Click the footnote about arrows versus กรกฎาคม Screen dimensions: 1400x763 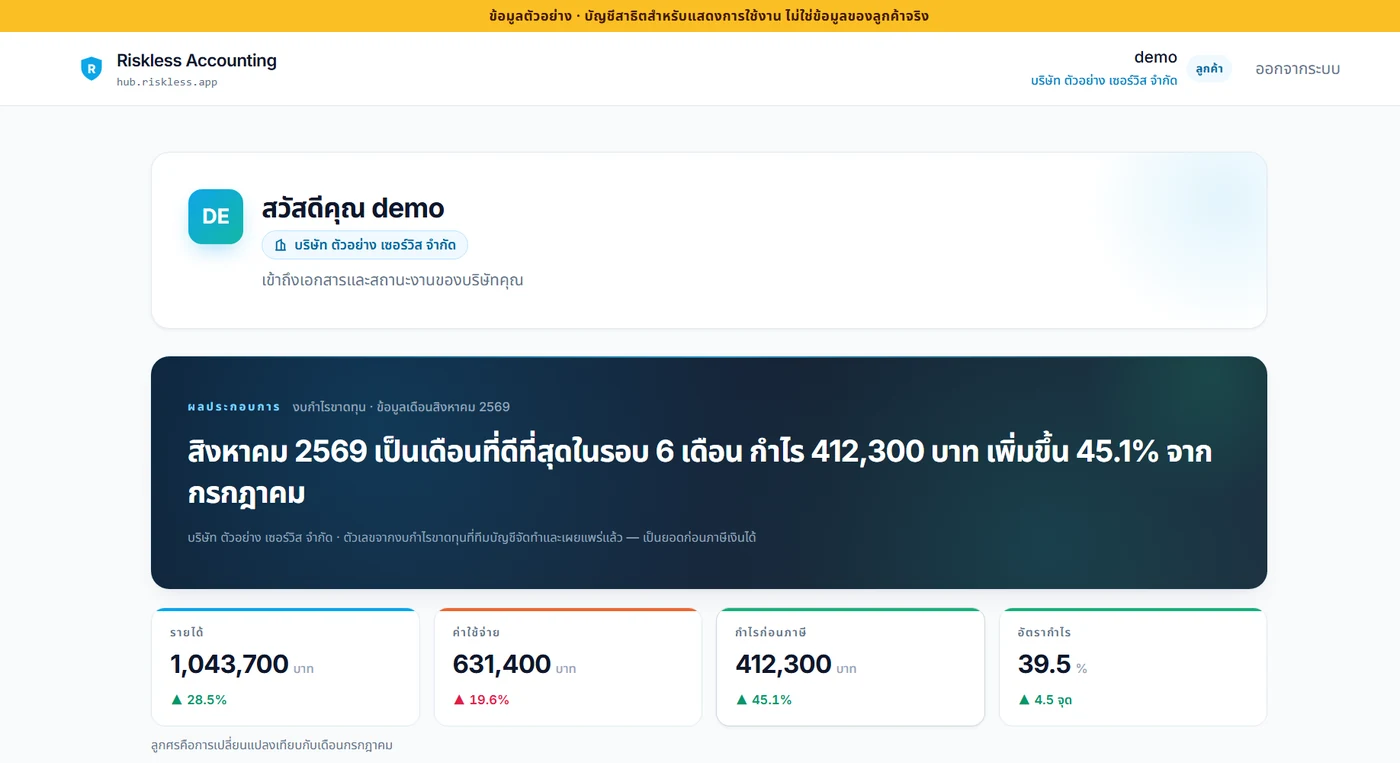tap(272, 745)
